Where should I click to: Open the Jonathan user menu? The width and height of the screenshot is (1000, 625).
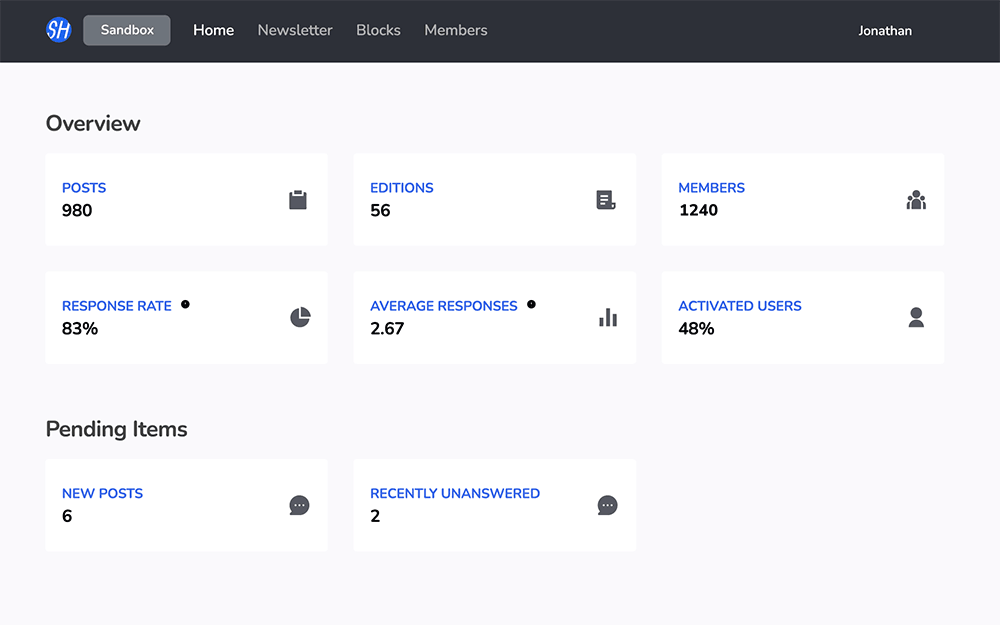(x=885, y=31)
